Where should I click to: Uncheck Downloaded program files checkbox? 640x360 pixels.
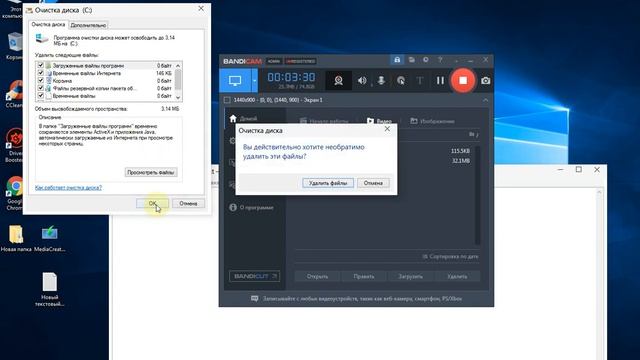40,65
